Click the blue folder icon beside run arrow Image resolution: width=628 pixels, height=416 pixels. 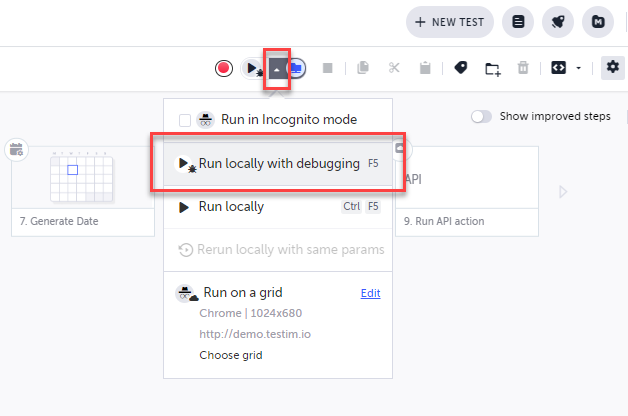coord(297,68)
